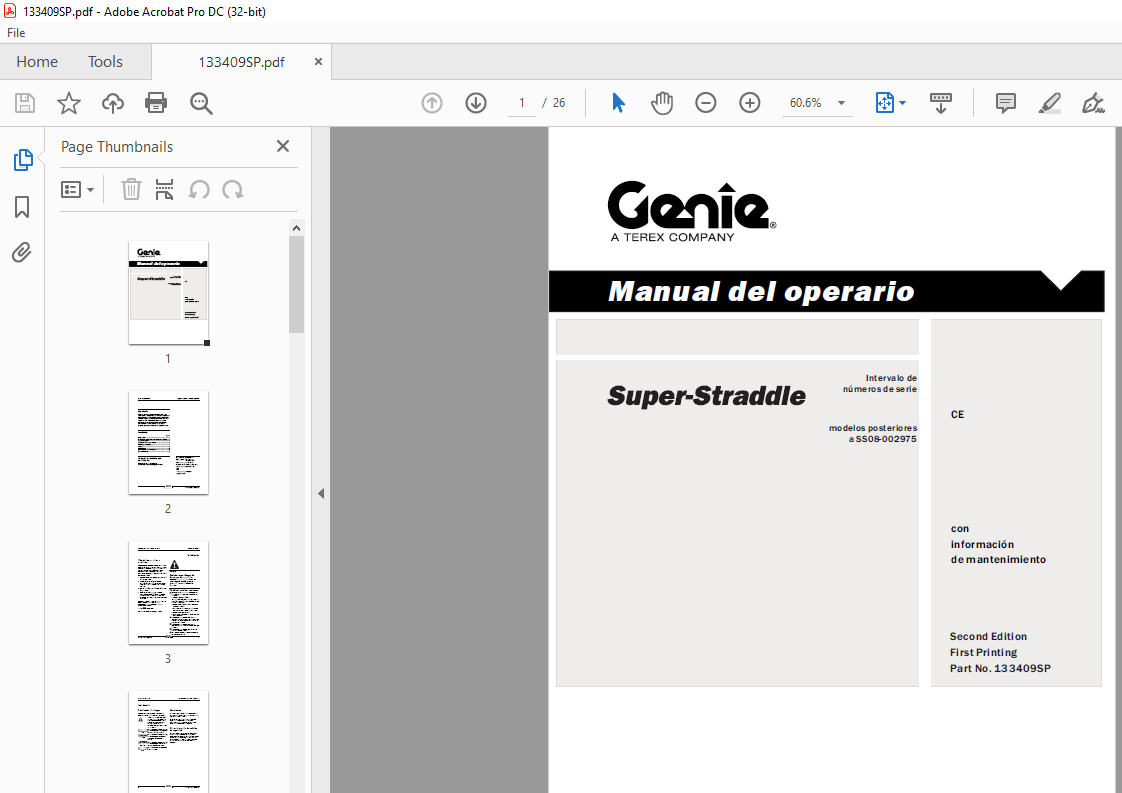Image resolution: width=1122 pixels, height=793 pixels.
Task: Click 'A TEREX COMPANY' text
Action: (x=672, y=237)
